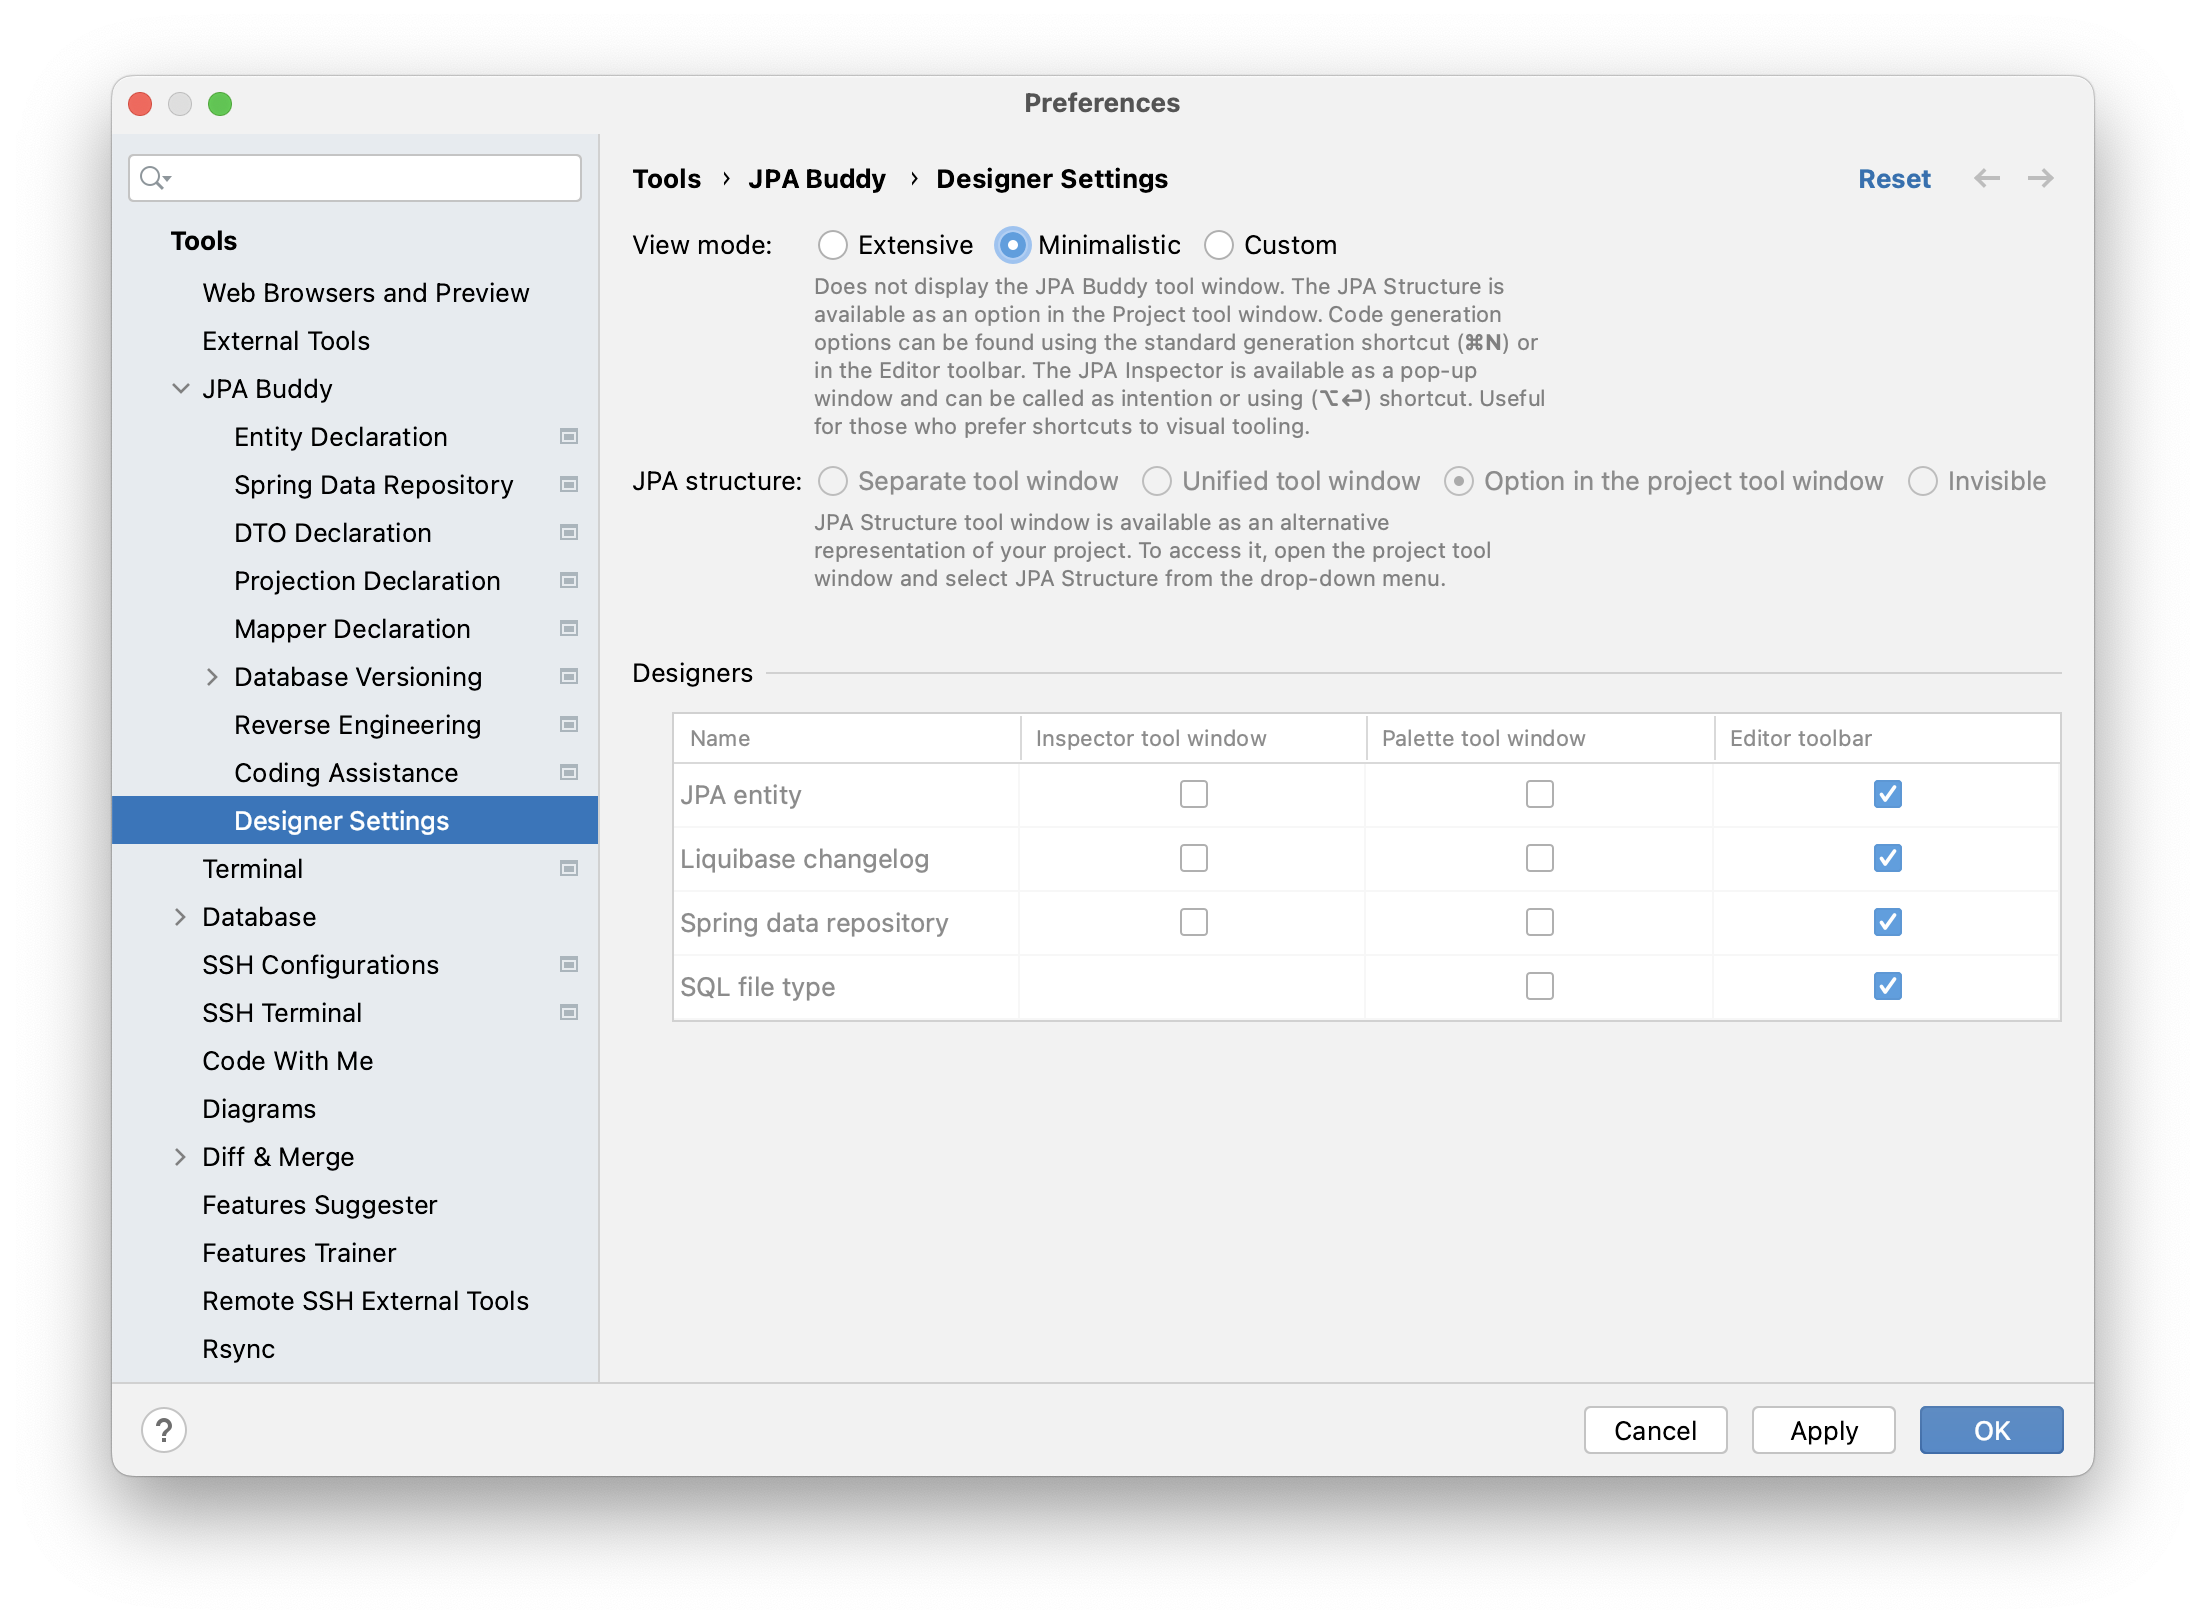This screenshot has height=1624, width=2206.
Task: Enable Inspector tool window for JPA entity
Action: pyautogui.click(x=1193, y=794)
